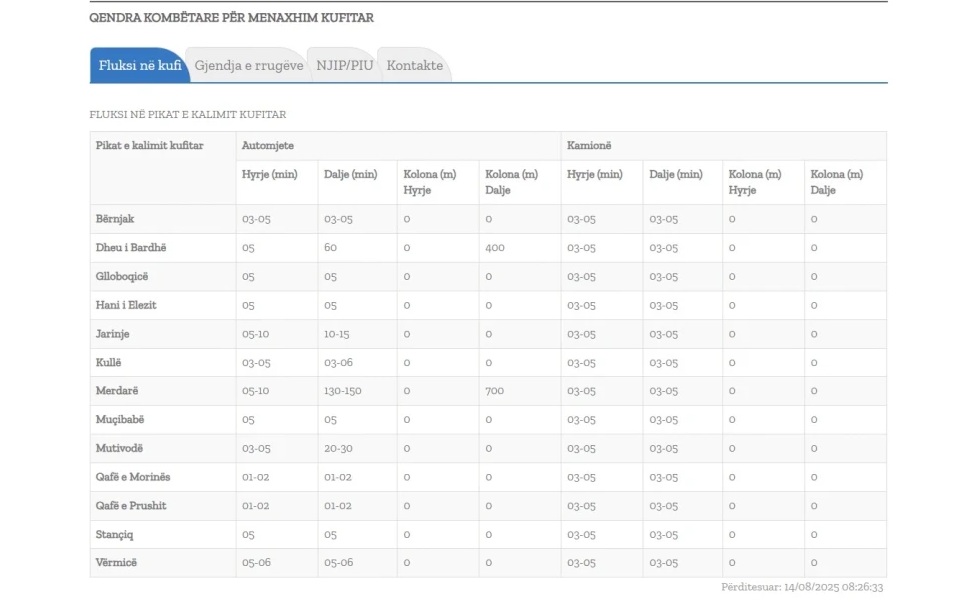Open the Fluksi në kufi tab
Image resolution: width=966 pixels, height=605 pixels.
tap(140, 65)
